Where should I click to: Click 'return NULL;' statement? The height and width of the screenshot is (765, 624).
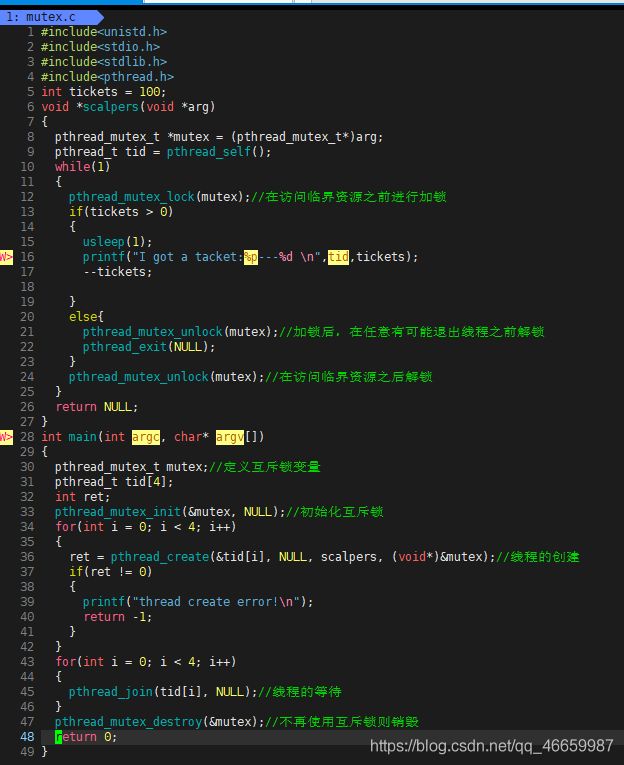click(97, 407)
